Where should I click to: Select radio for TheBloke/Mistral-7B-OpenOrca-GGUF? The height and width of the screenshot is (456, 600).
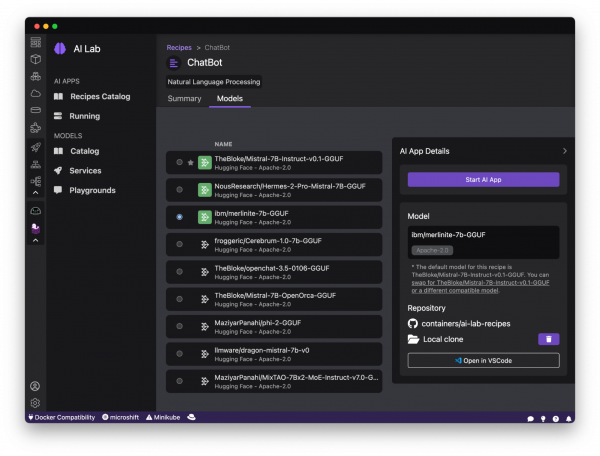[179, 299]
